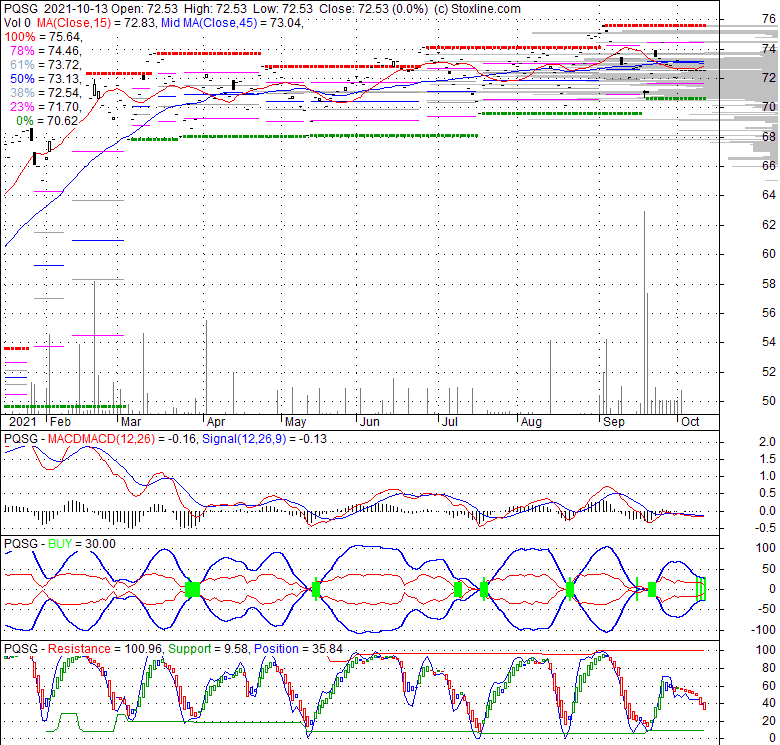Screen dimensions: 780x745
Task: Select the Apr marker on the time axis
Action: [x=216, y=421]
